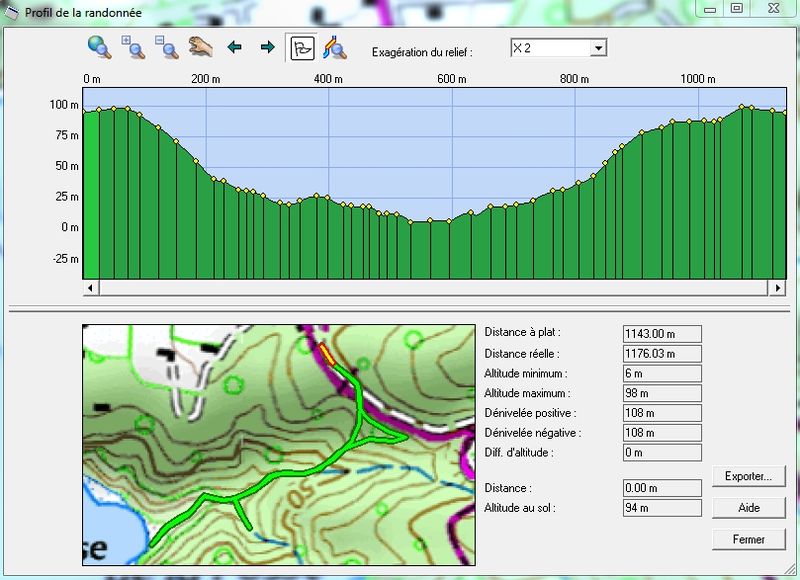Click the track zoom magnifier icon
This screenshot has height=580, width=800.
coord(335,47)
